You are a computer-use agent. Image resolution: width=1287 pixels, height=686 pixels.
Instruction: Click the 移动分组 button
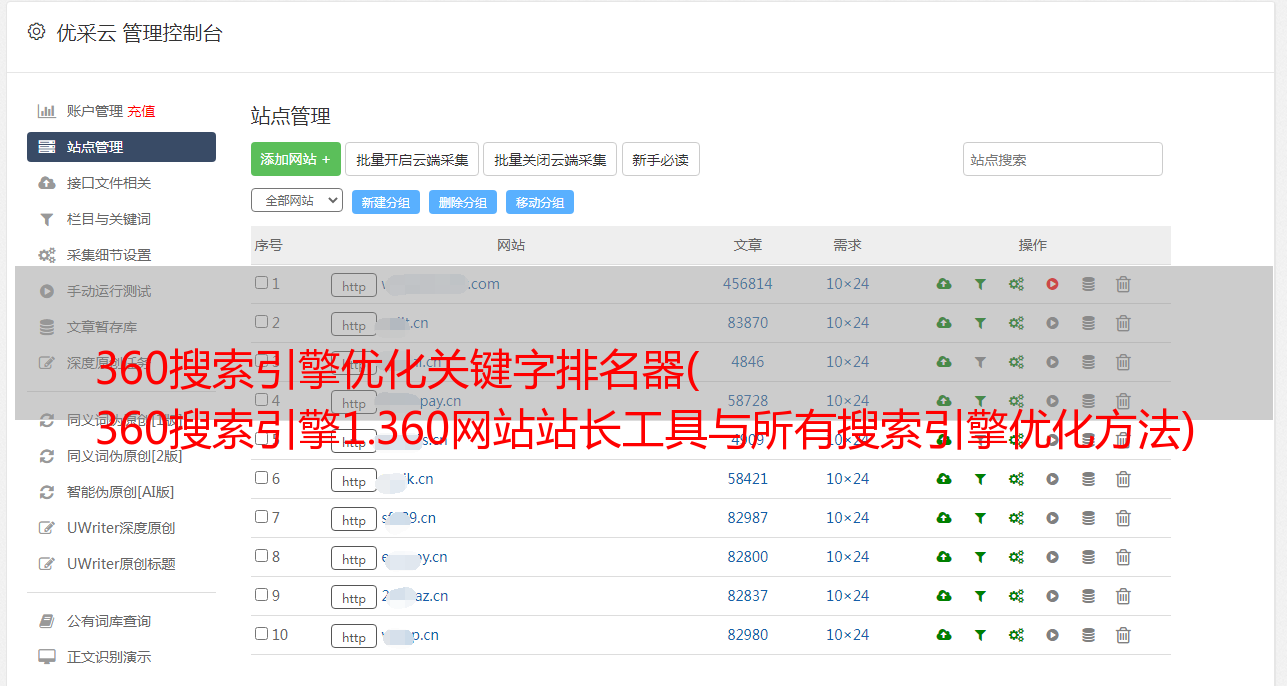540,202
